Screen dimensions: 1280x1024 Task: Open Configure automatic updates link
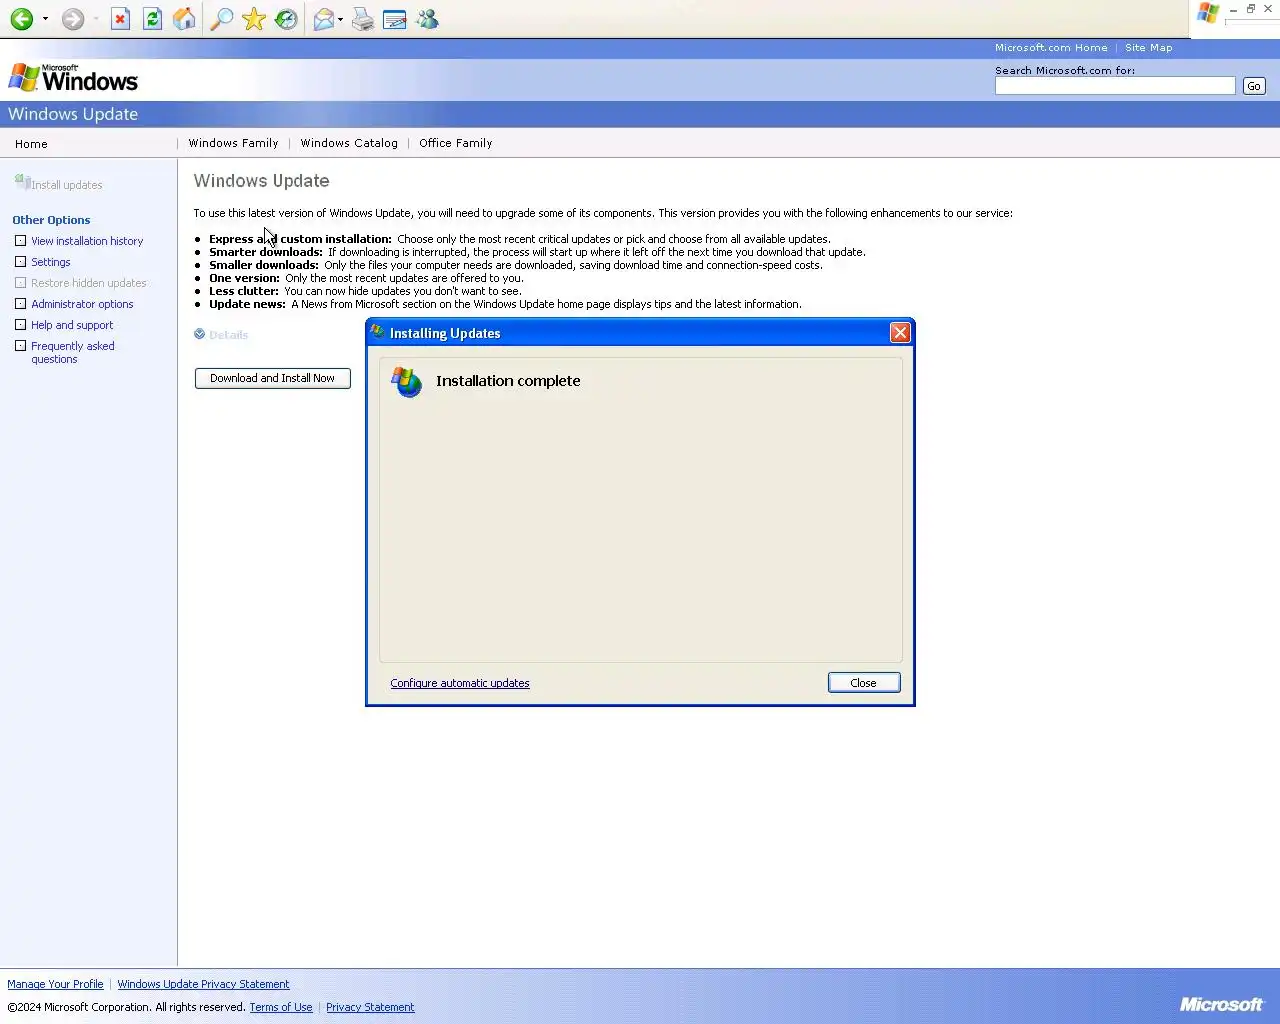tap(460, 683)
